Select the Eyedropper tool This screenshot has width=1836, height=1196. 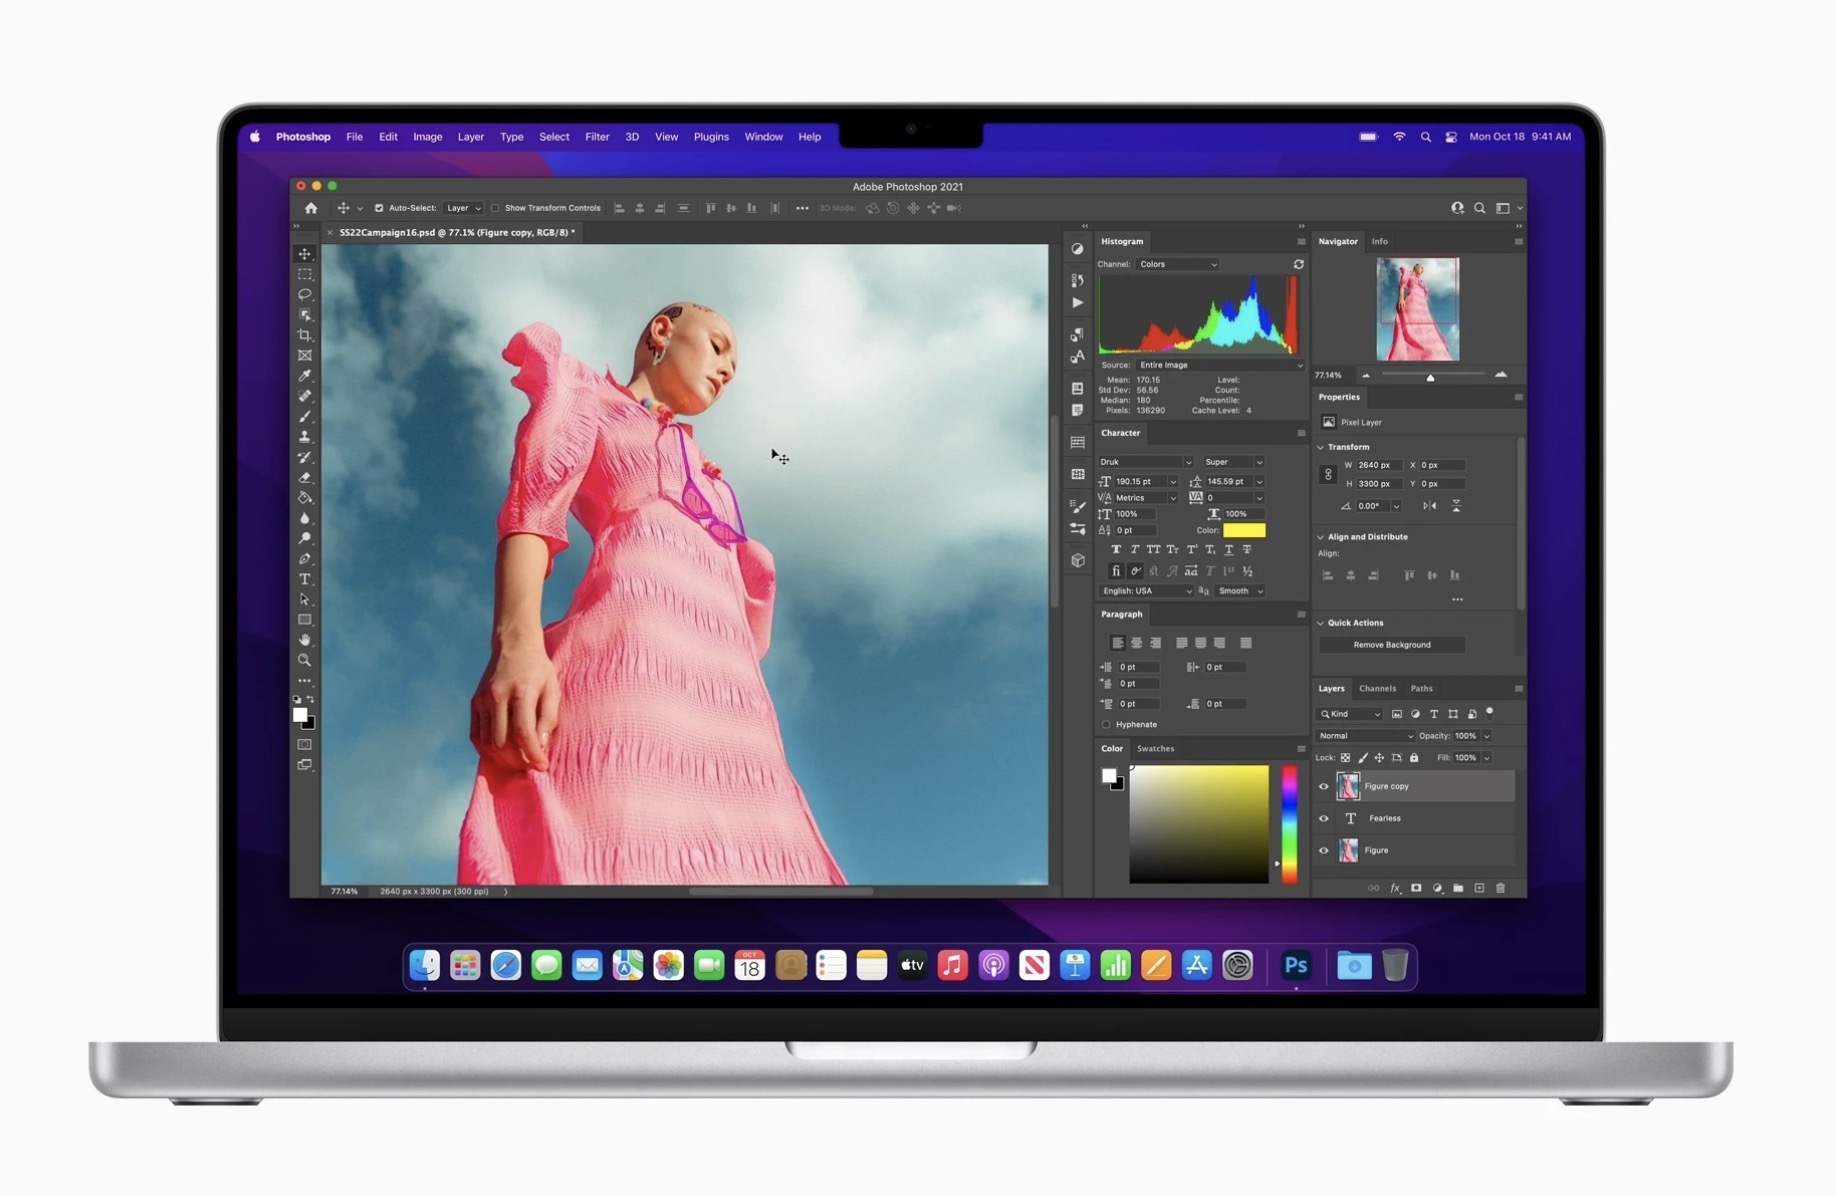coord(305,376)
